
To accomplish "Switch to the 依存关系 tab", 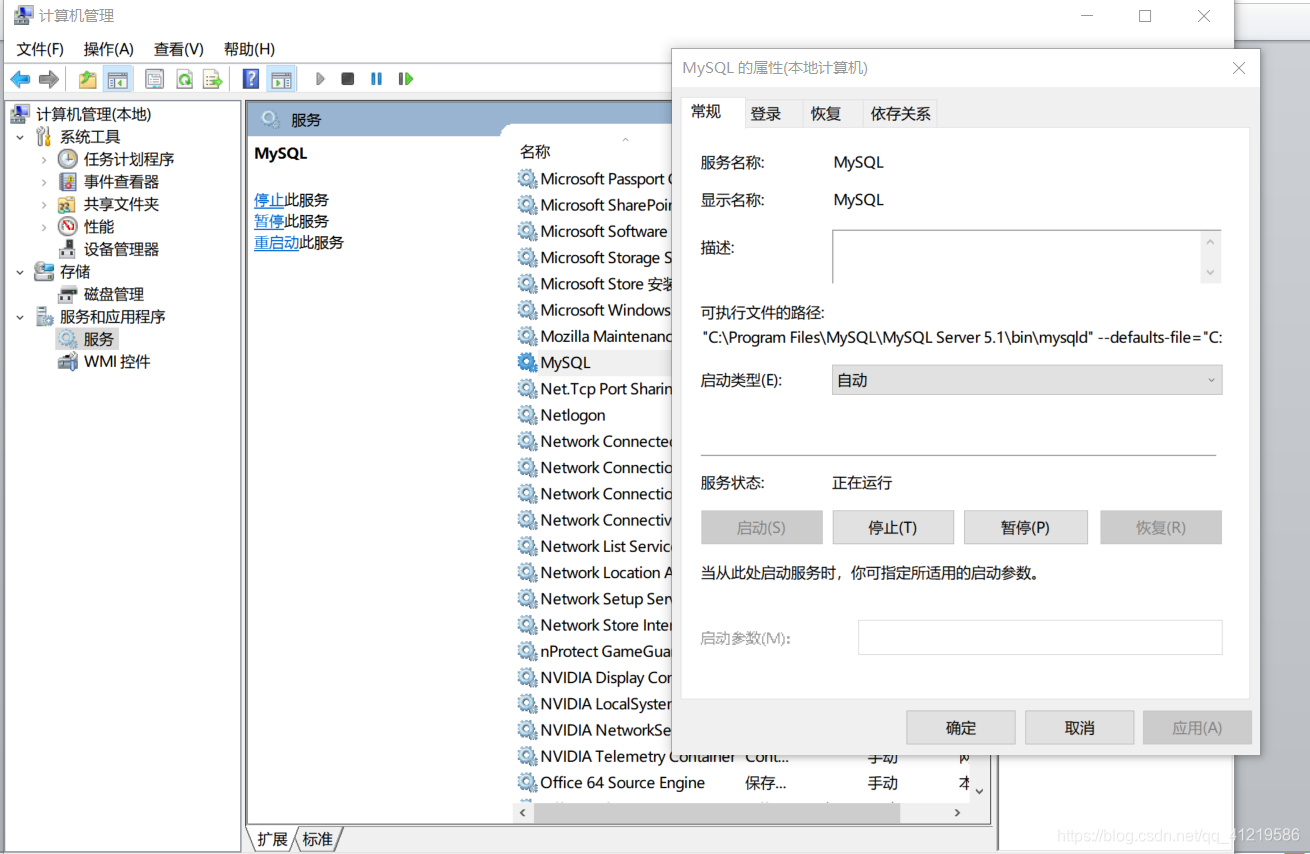I will point(900,114).
